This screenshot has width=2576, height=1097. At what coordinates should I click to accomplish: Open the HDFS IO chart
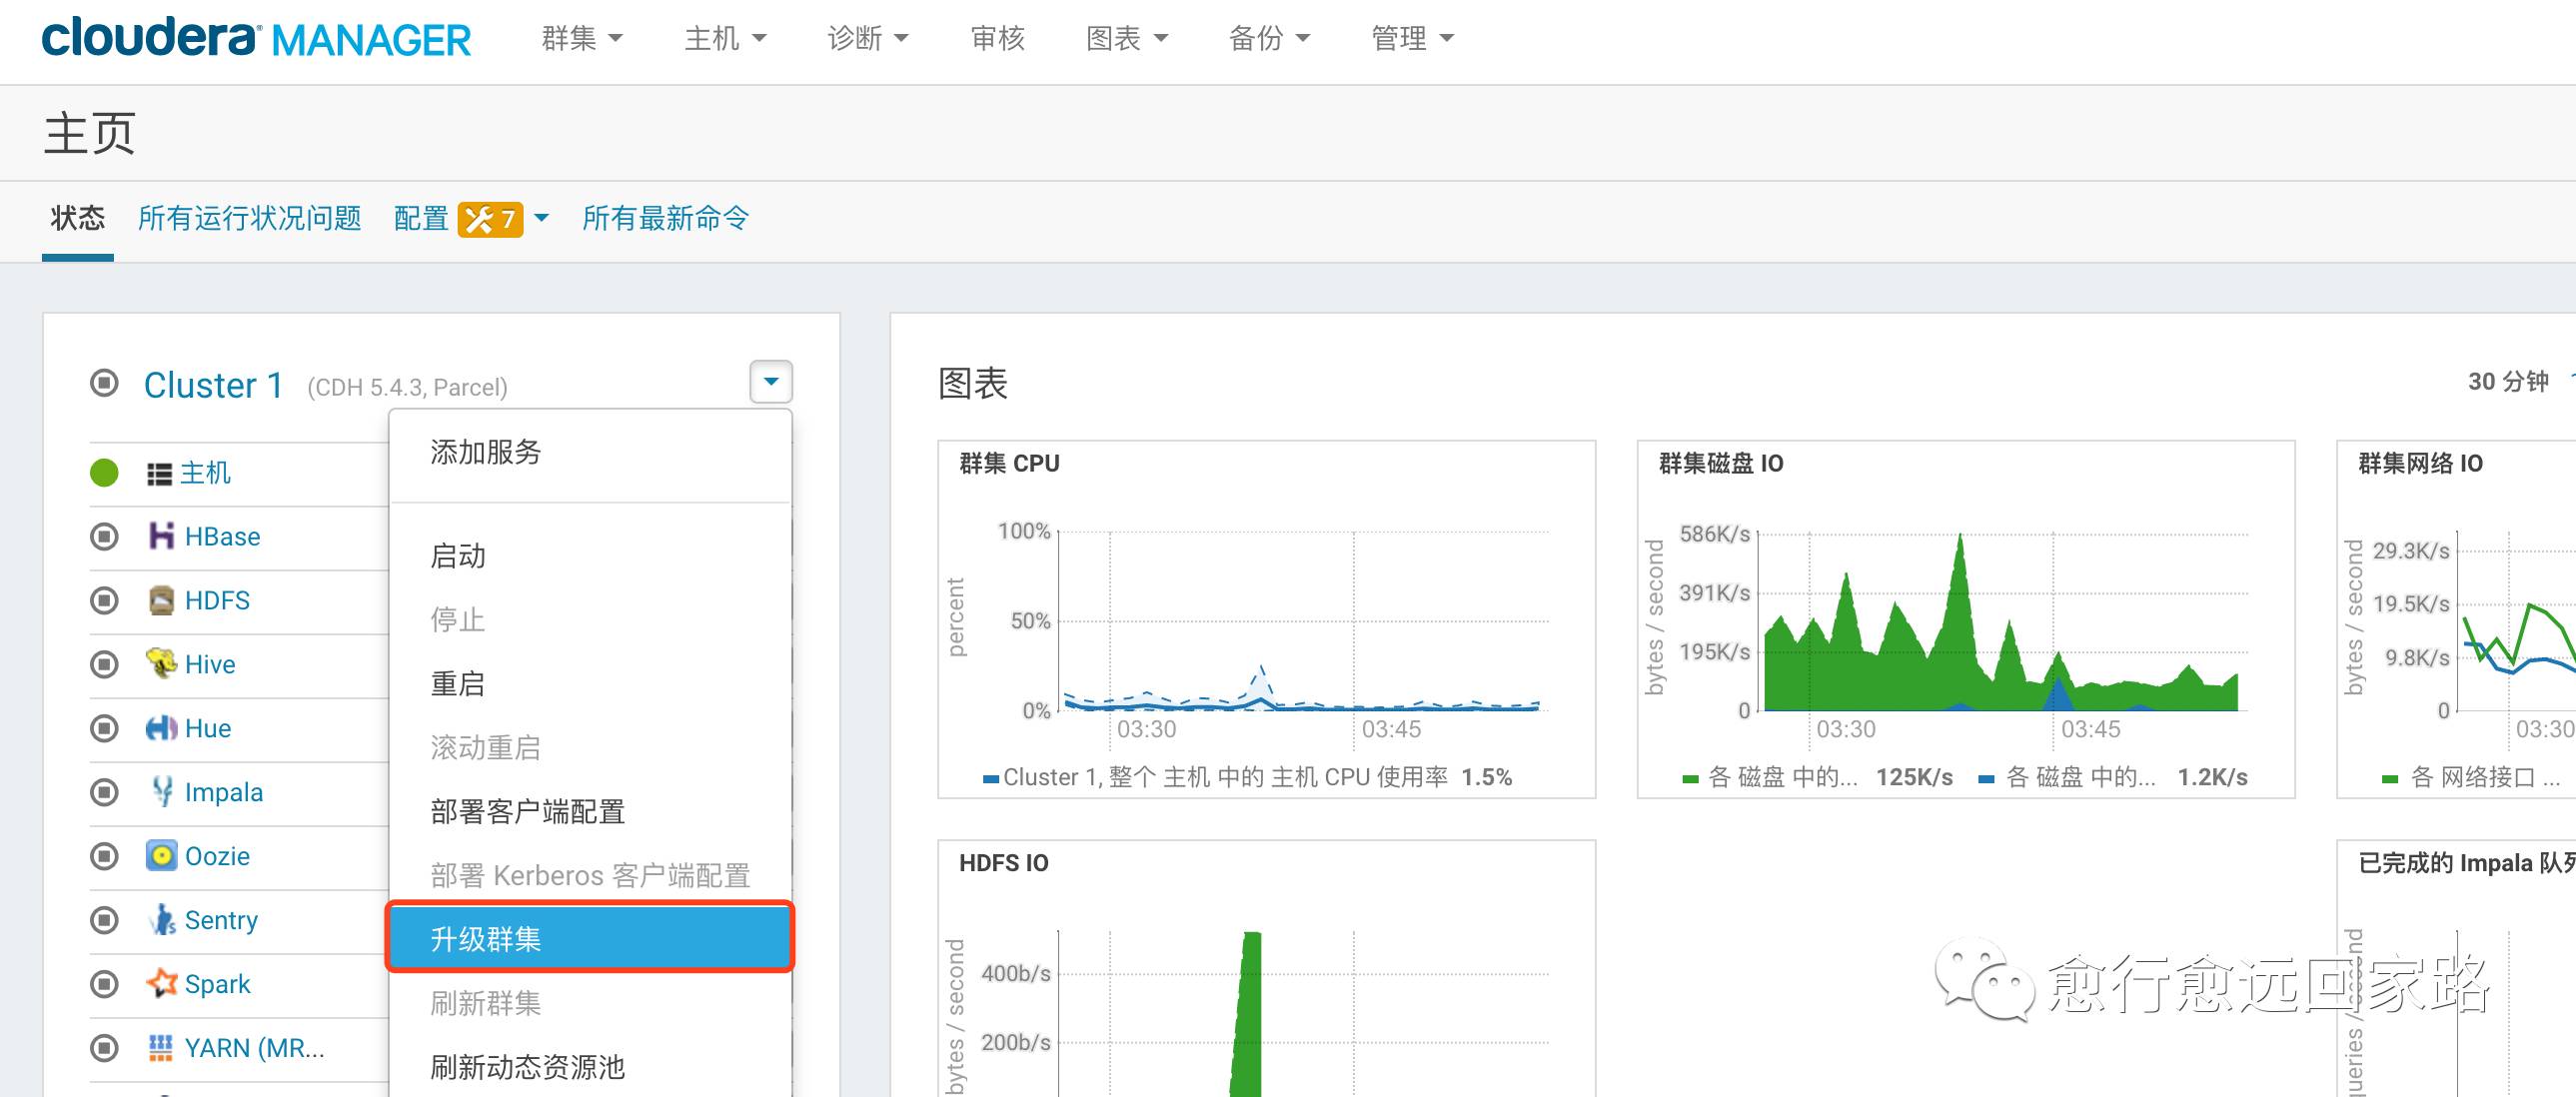click(x=1266, y=968)
